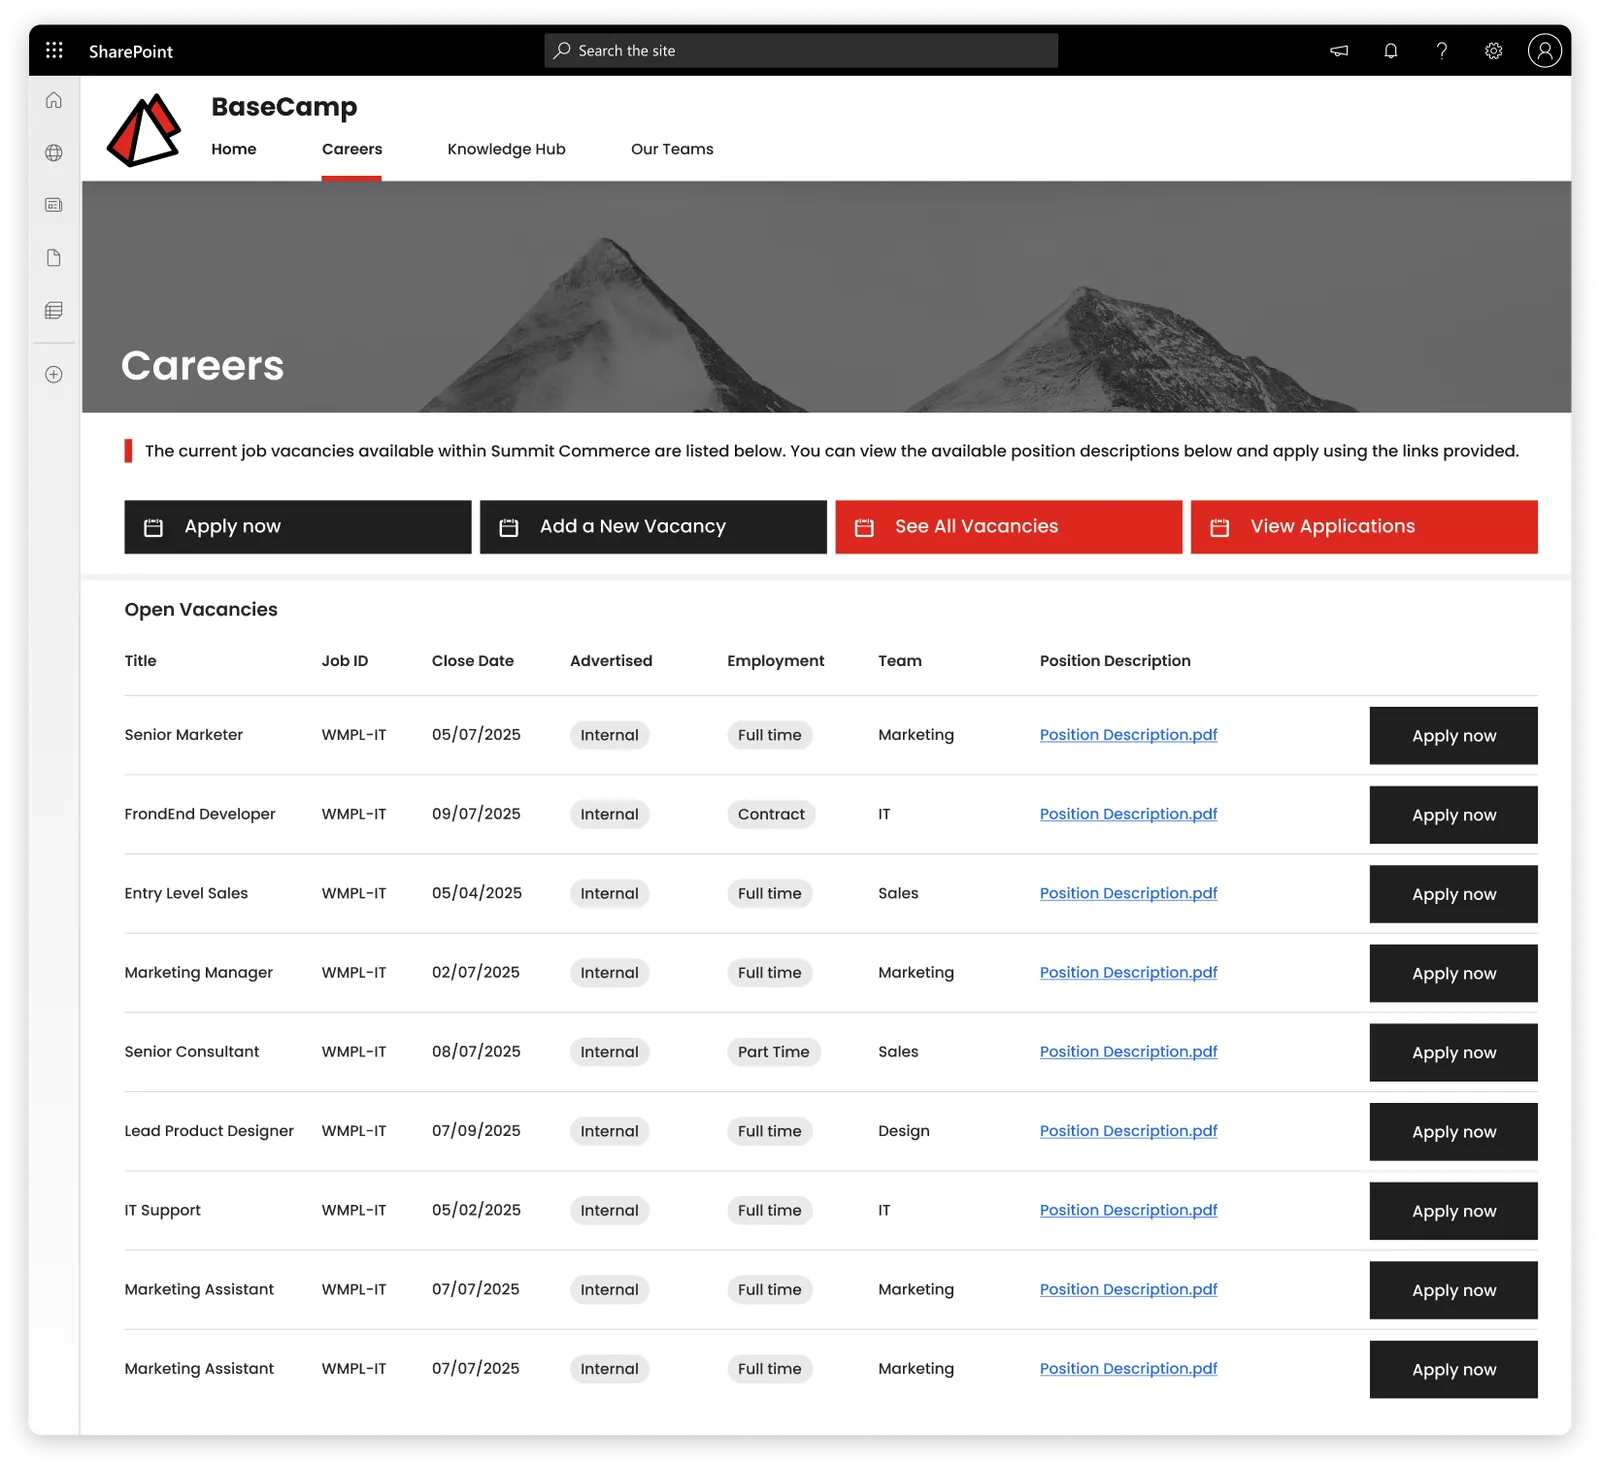The image size is (1600, 1467).
Task: Open the Knowledge Hub tab
Action: pos(506,149)
